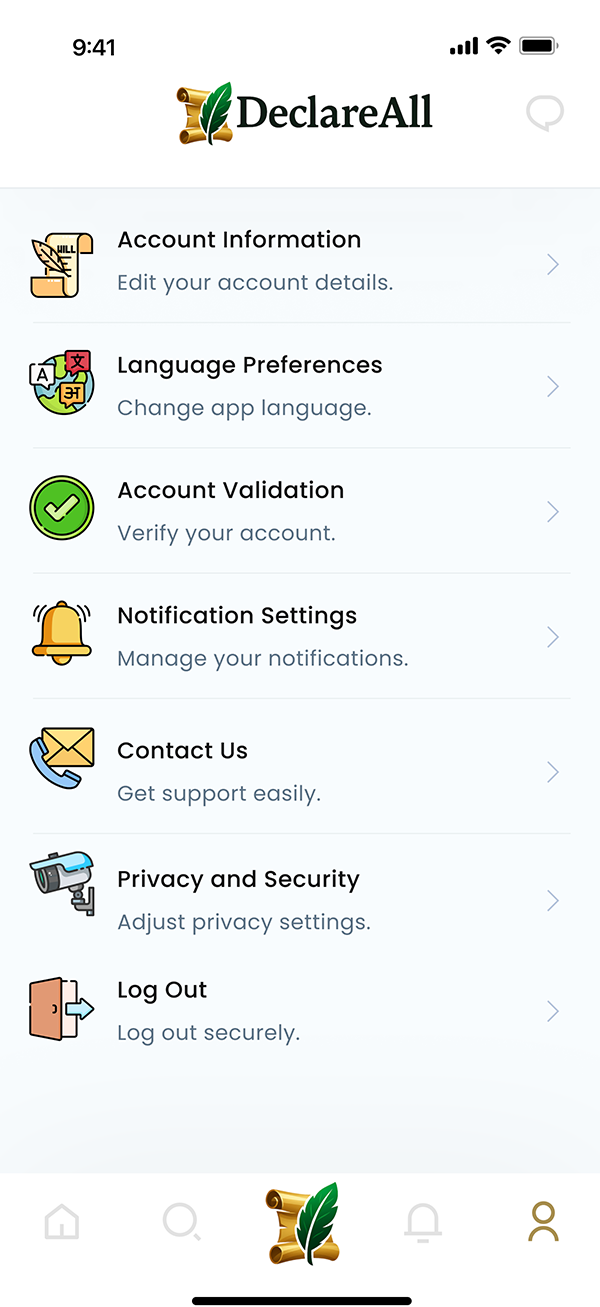Click the envelope and phone contact icon
Viewport: 600px width, 1307px height.
61,758
